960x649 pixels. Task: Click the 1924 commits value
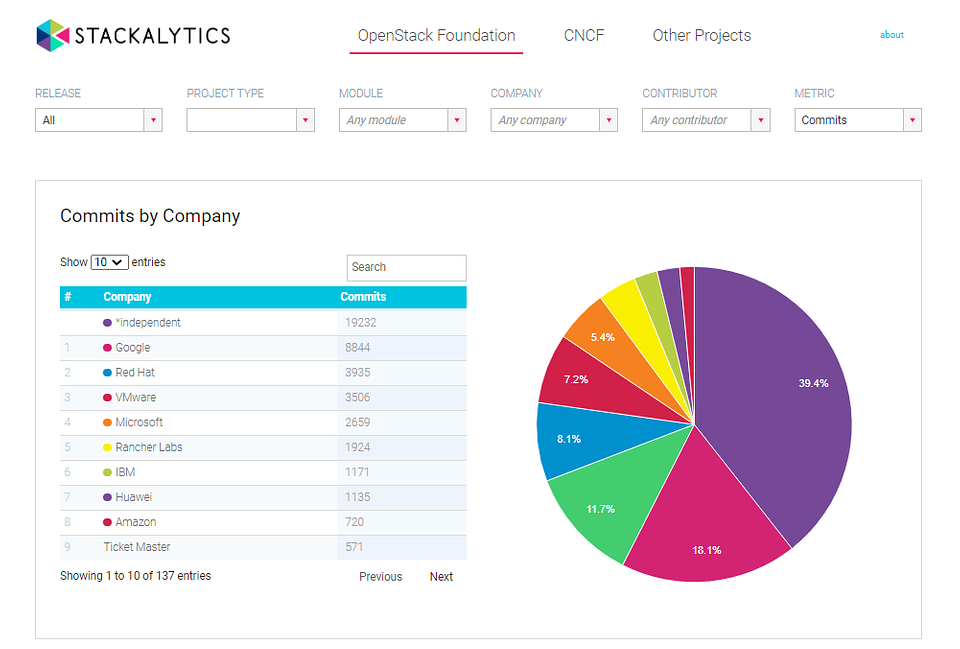pyautogui.click(x=358, y=448)
